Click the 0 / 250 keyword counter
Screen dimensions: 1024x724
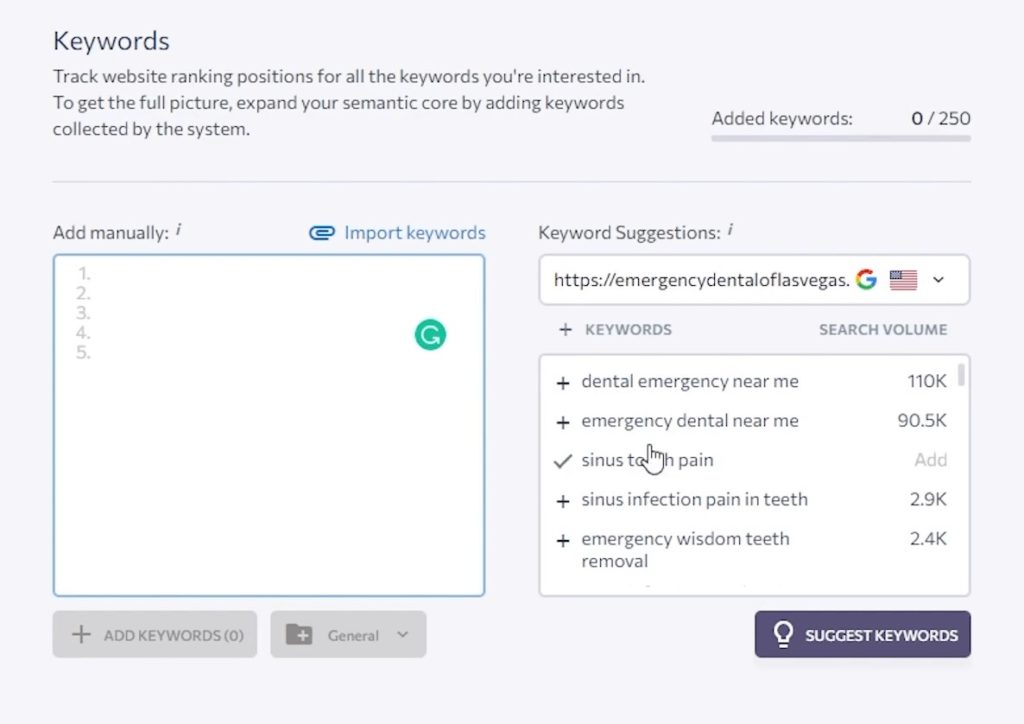coord(940,118)
